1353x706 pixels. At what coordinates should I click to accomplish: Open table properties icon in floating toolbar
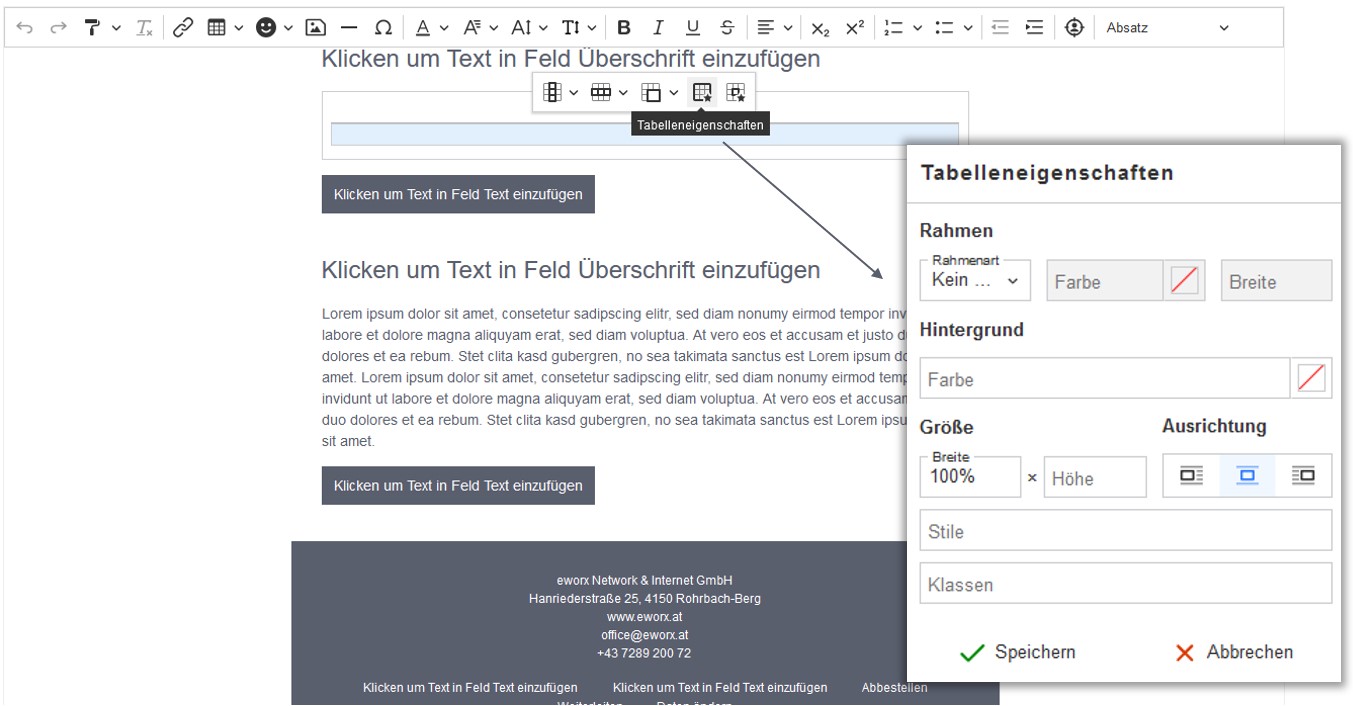pos(702,93)
